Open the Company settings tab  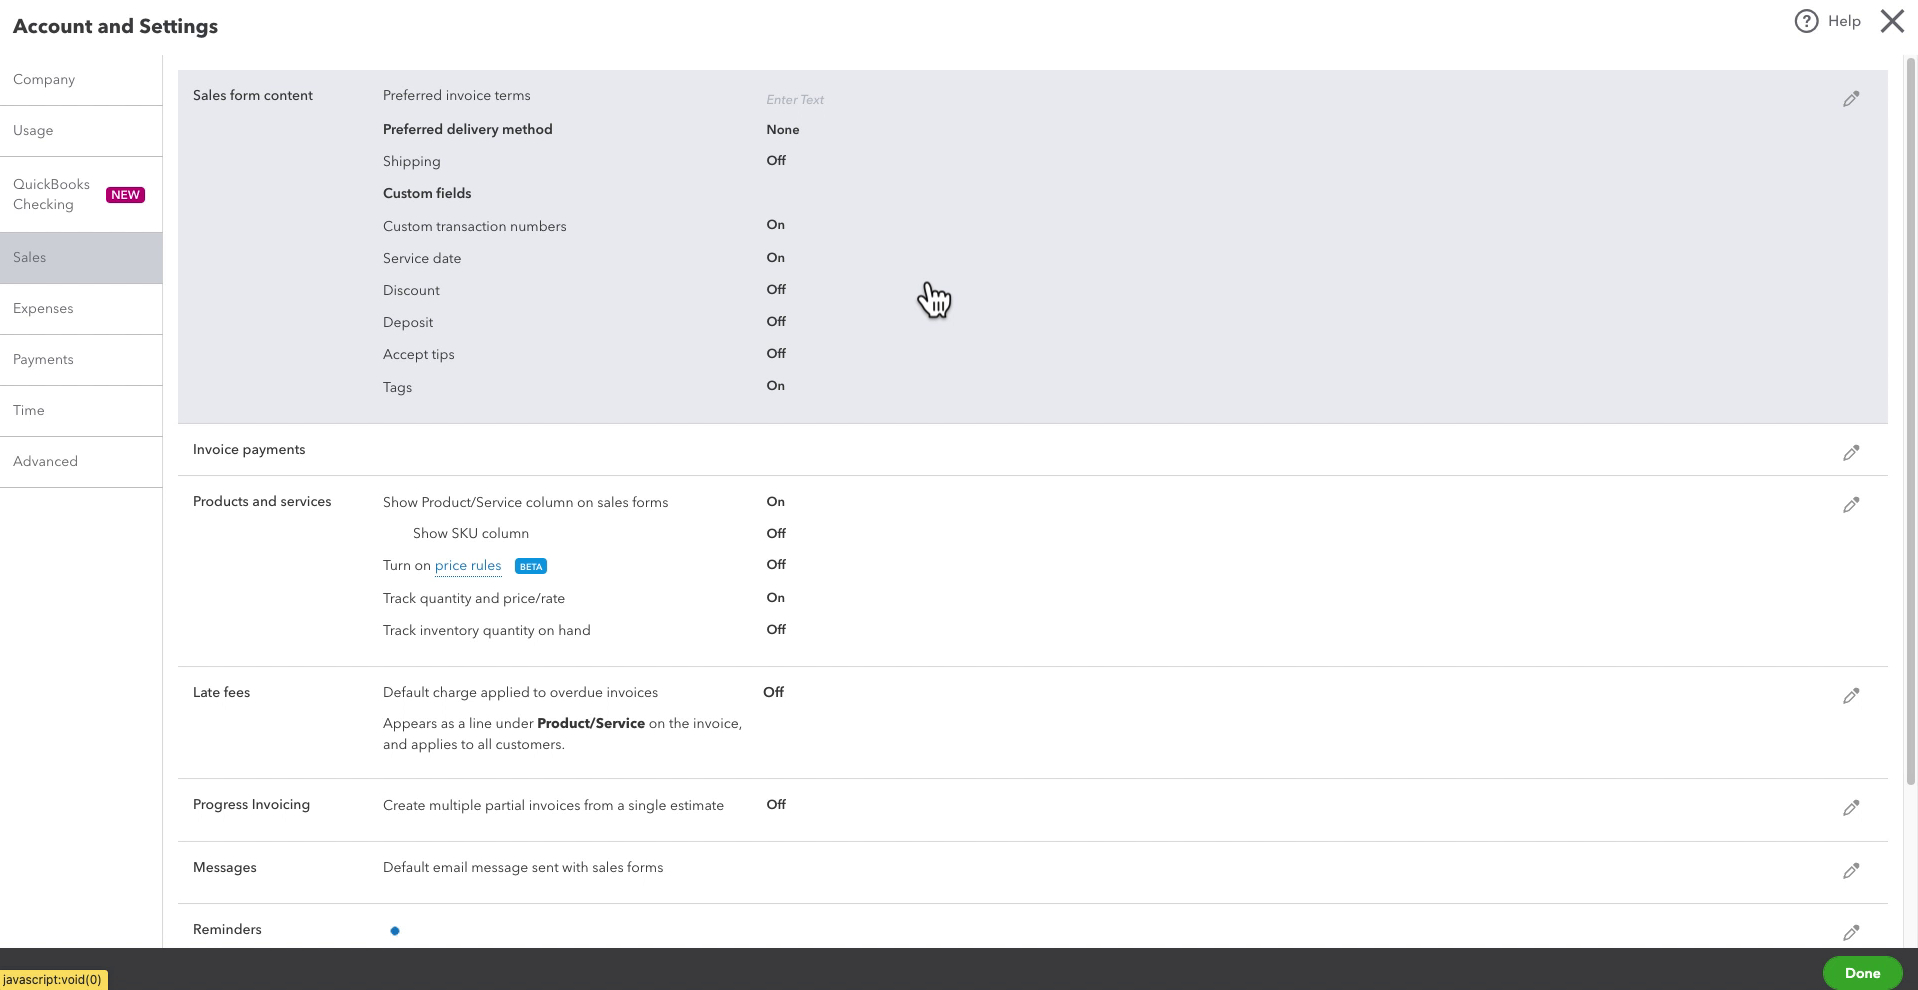[81, 80]
